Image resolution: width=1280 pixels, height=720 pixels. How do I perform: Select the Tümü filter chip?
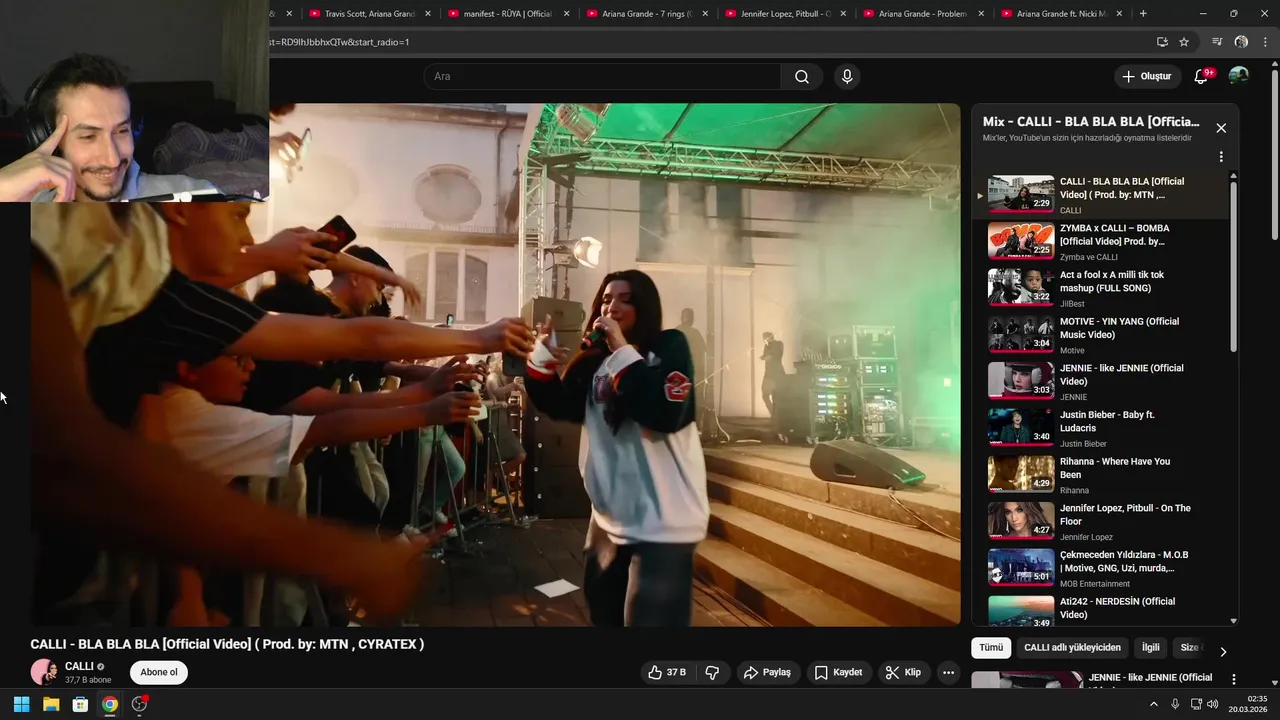[x=991, y=648]
